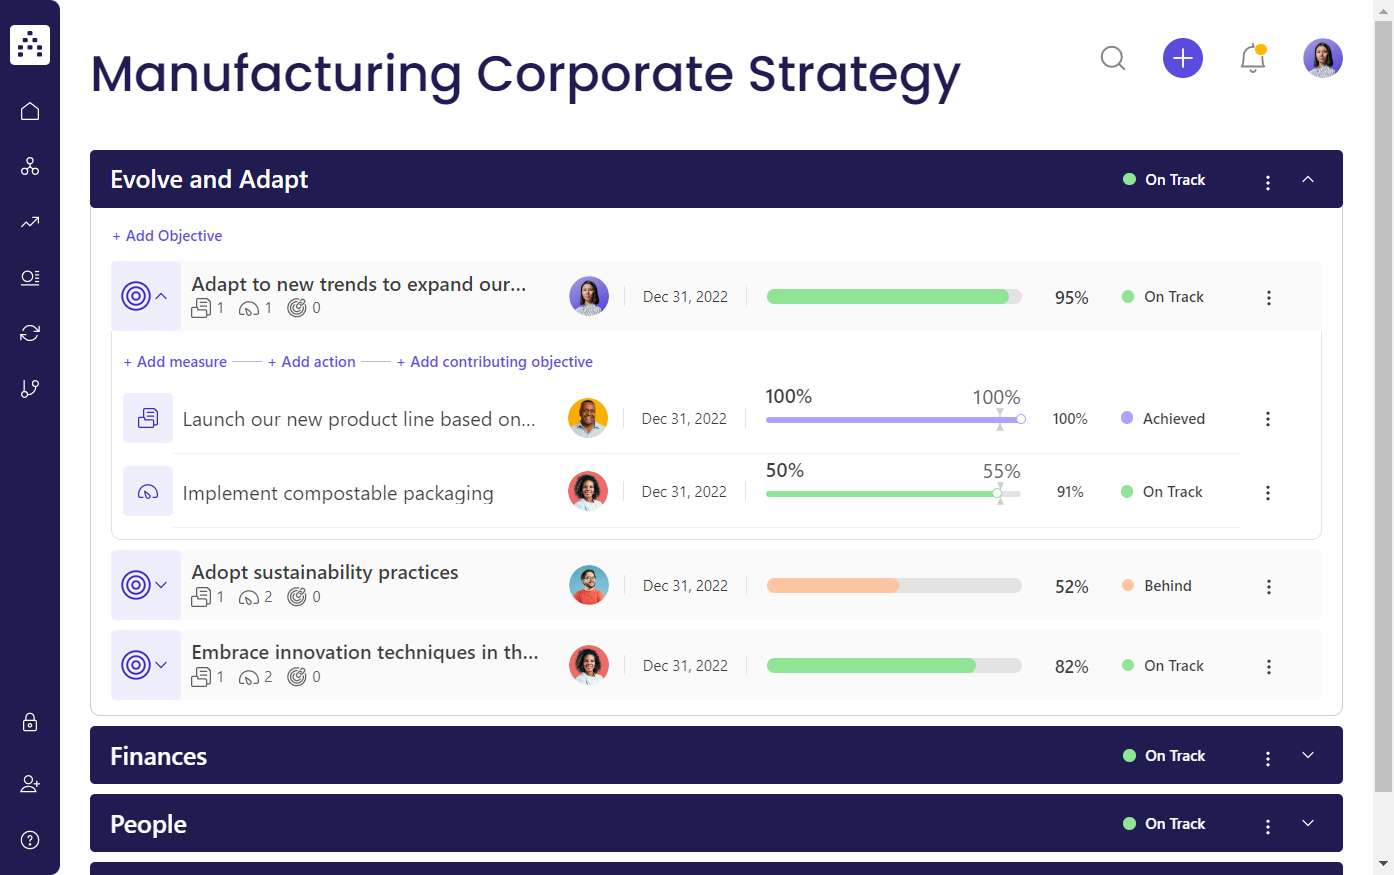This screenshot has width=1394, height=875.
Task: Select the strategy hierarchy icon in sidebar
Action: point(29,166)
